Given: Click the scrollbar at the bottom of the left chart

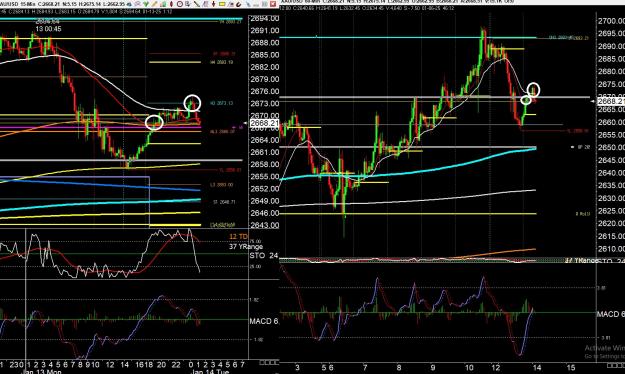Looking at the screenshot, I should point(268,362).
